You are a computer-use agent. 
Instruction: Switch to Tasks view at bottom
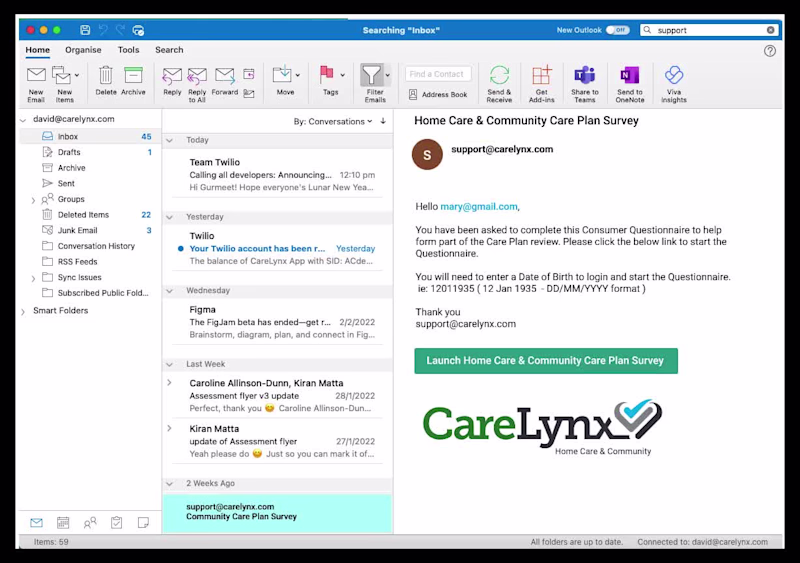point(116,523)
